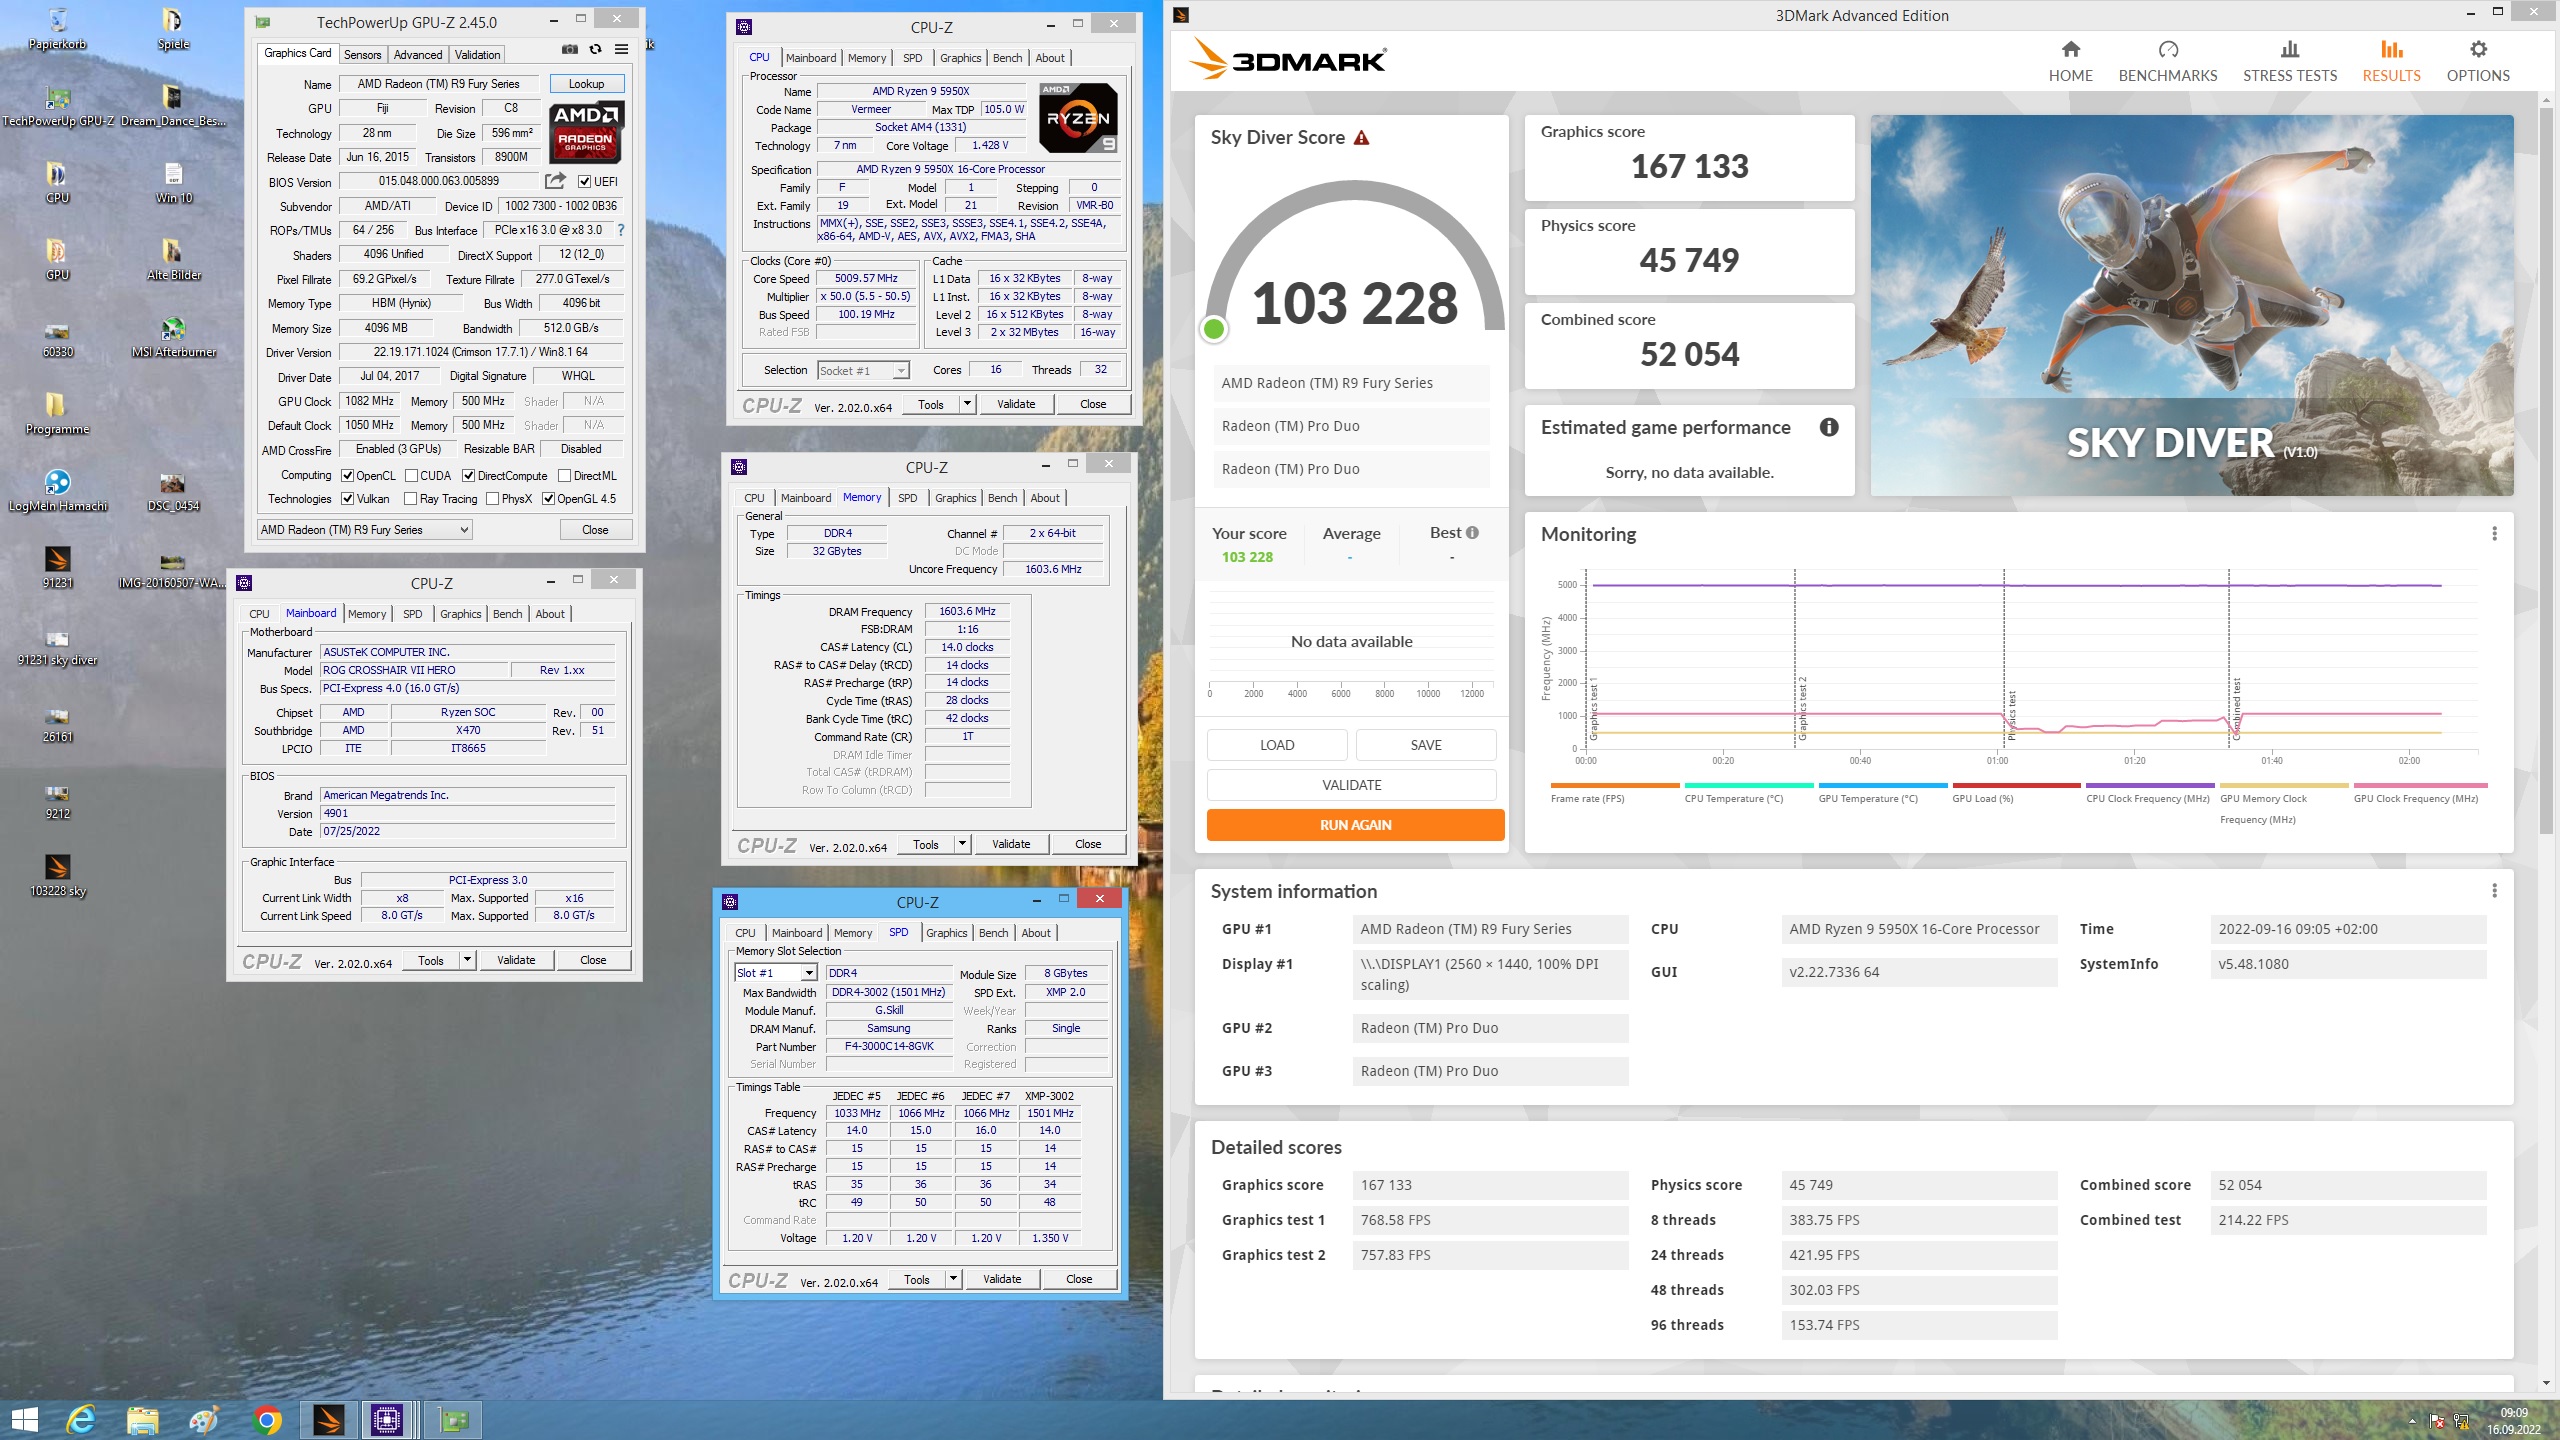The image size is (2560, 1440).
Task: Go to 3DMark STRESS TESTS
Action: (x=2289, y=62)
